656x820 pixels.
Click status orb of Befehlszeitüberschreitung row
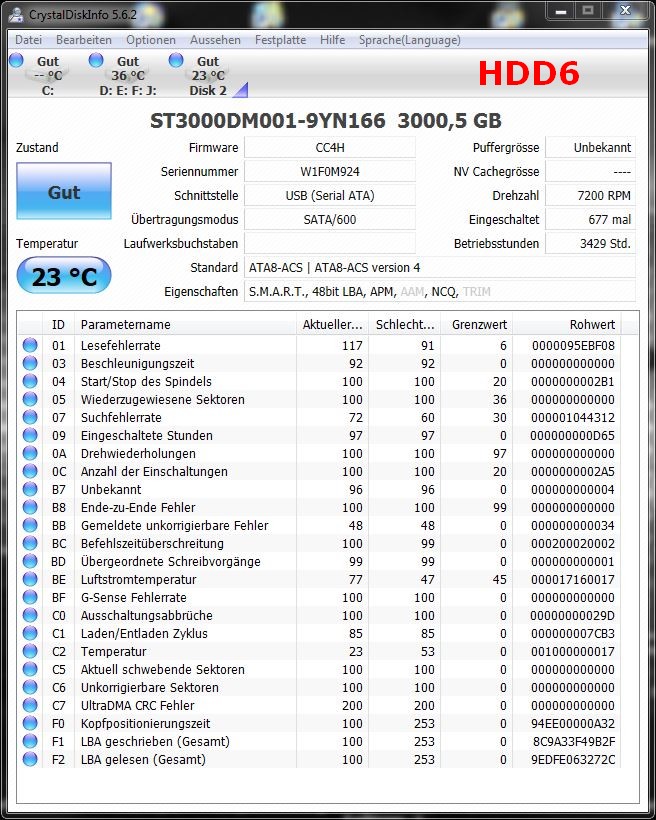[30, 543]
